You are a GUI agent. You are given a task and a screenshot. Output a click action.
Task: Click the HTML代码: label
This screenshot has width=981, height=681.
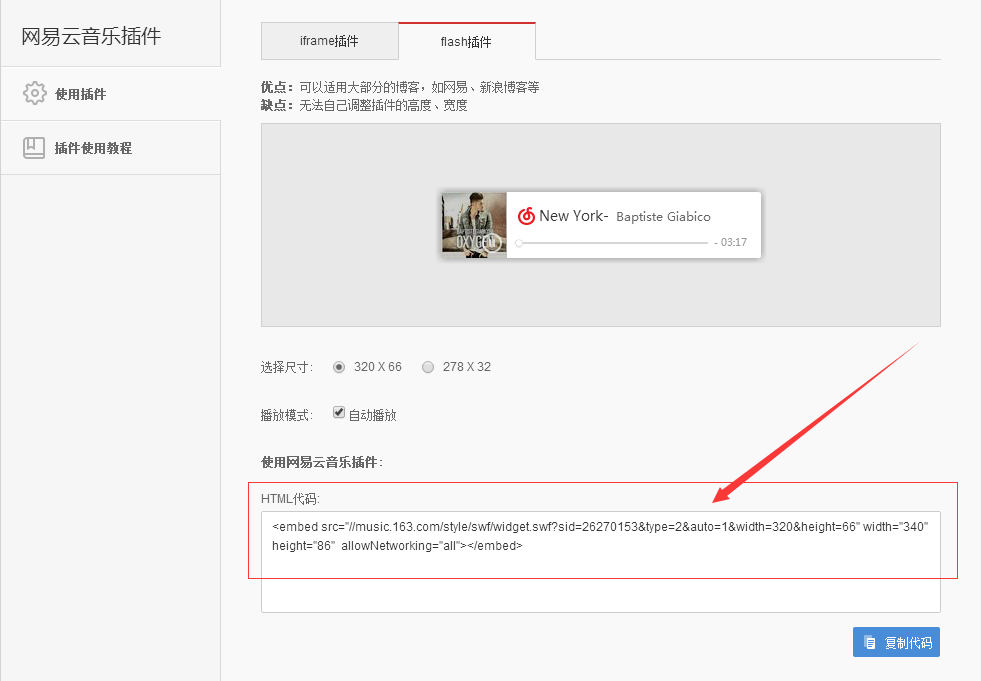(290, 499)
